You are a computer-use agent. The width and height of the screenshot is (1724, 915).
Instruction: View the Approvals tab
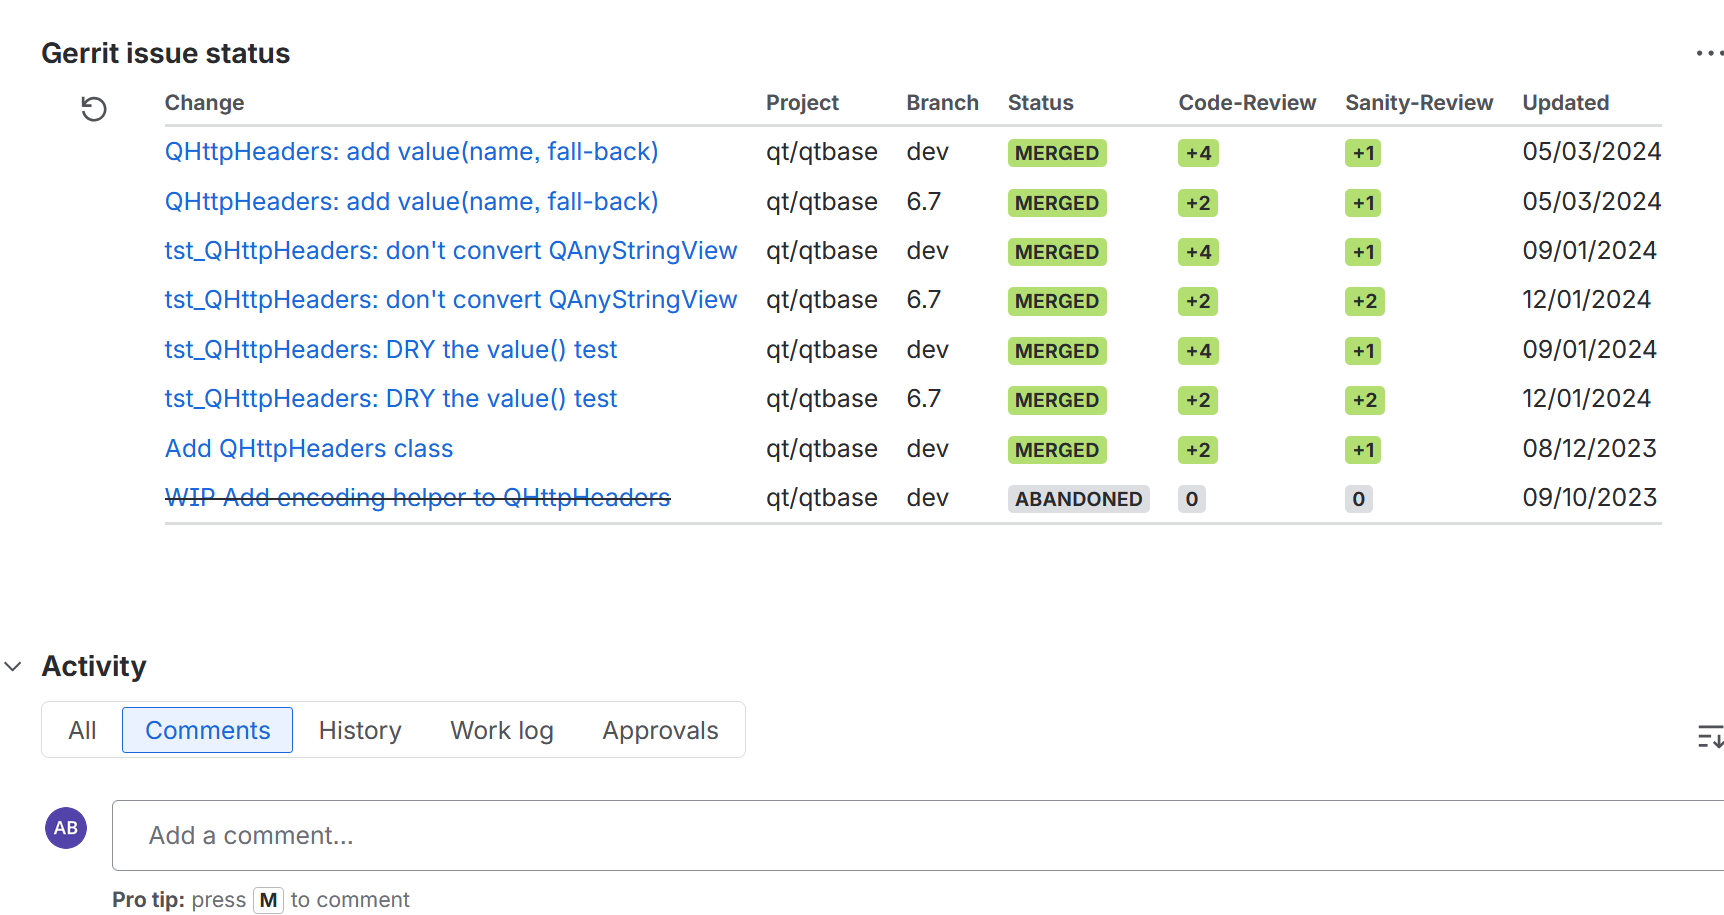[x=660, y=731]
